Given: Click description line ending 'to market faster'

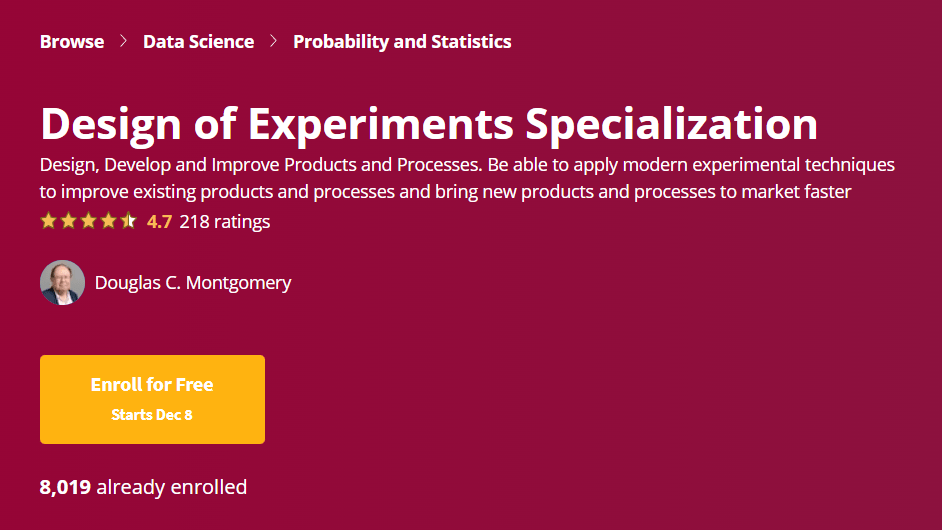Looking at the screenshot, I should tap(445, 192).
